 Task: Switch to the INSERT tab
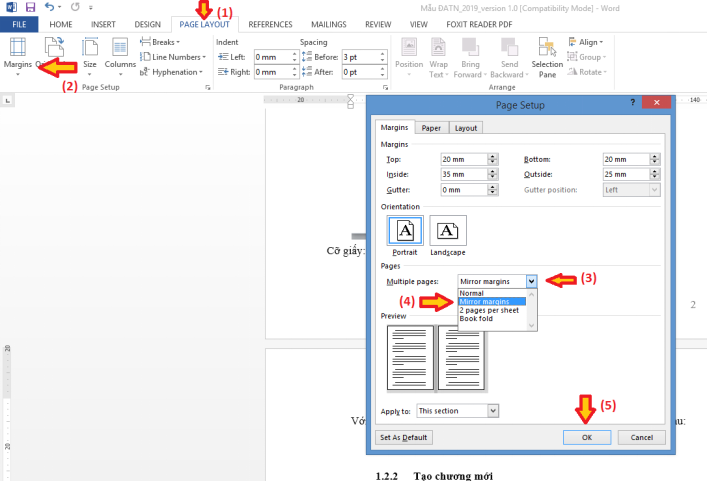pyautogui.click(x=103, y=24)
